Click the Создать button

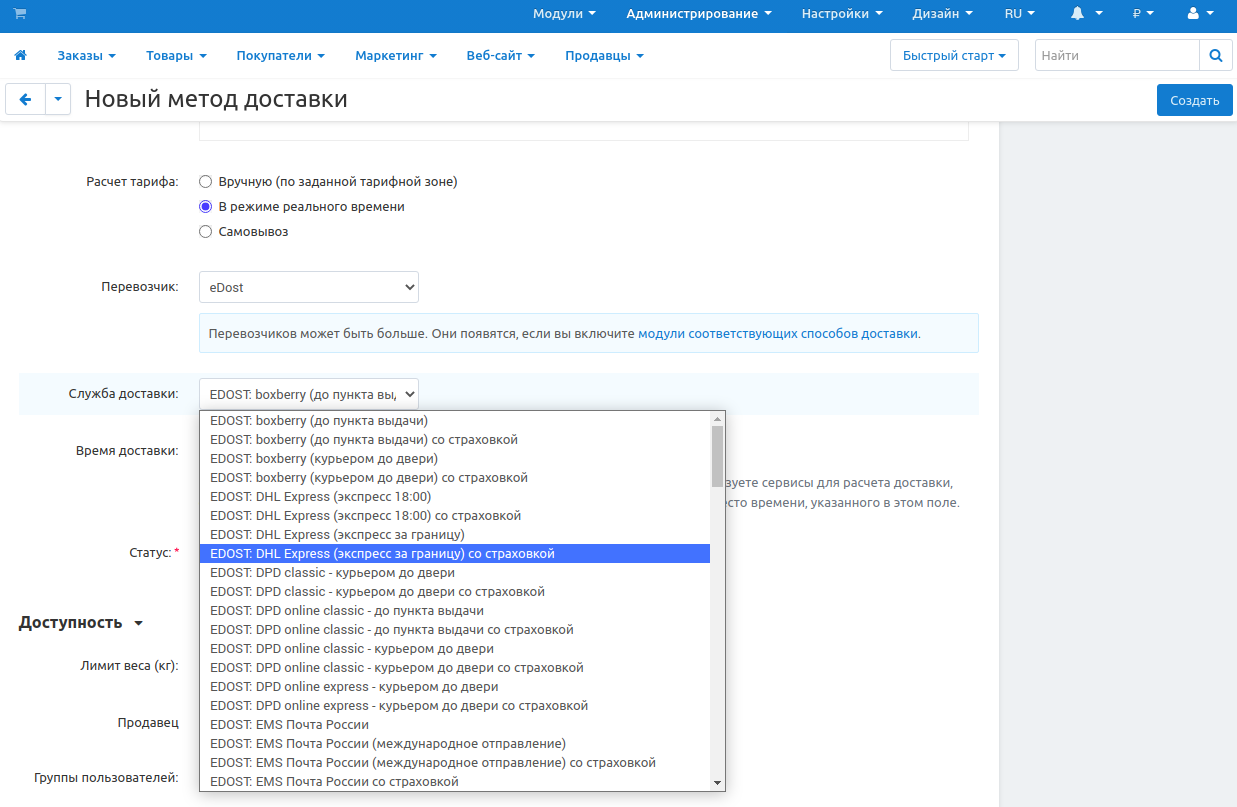(1194, 100)
